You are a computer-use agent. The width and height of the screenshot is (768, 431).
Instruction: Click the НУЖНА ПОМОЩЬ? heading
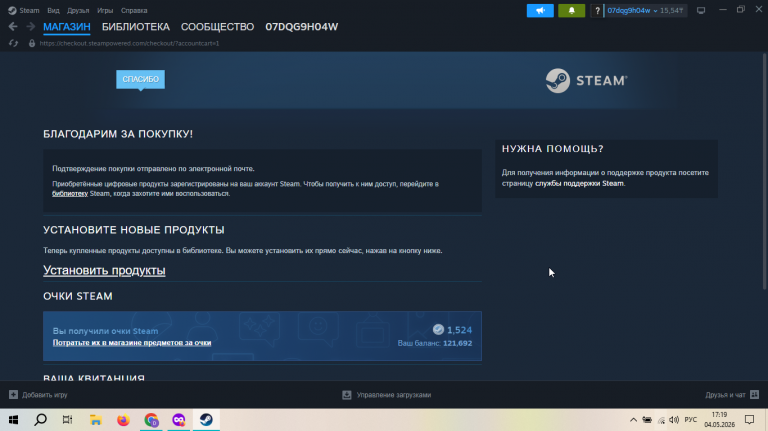(x=552, y=148)
